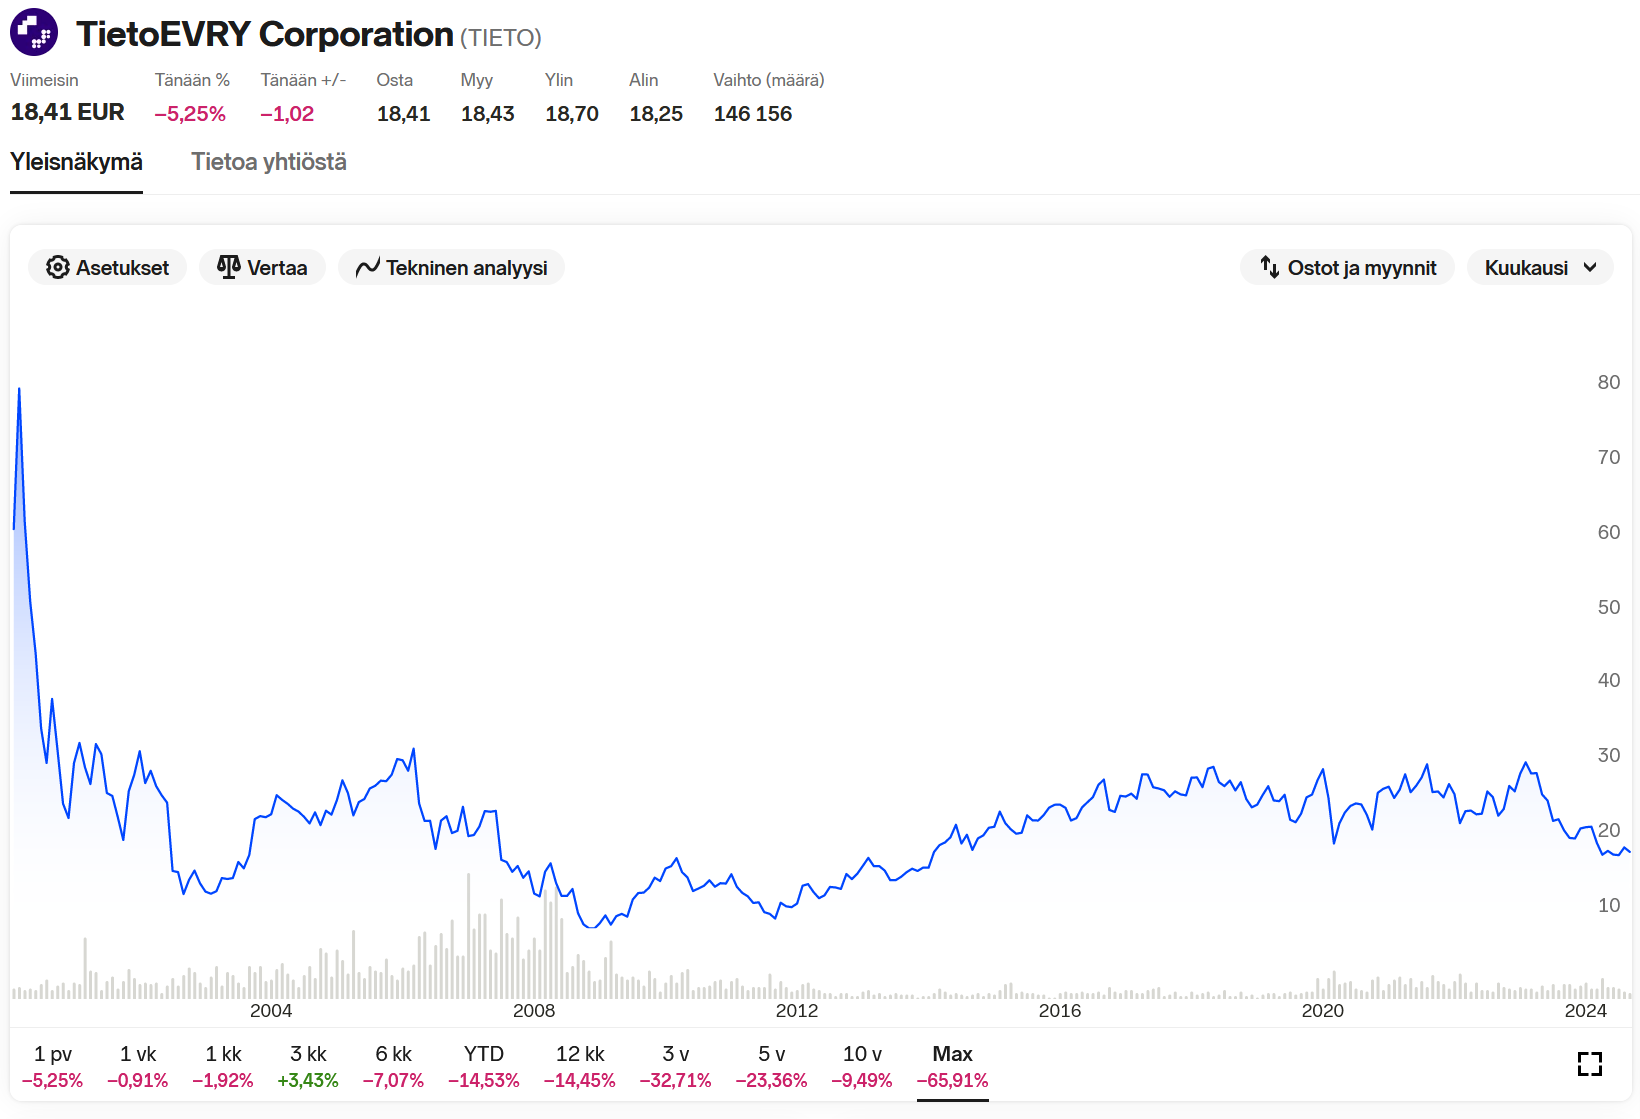Image resolution: width=1640 pixels, height=1119 pixels.
Task: Click Ostot ja myynnit arrows icon
Action: coord(1270,267)
